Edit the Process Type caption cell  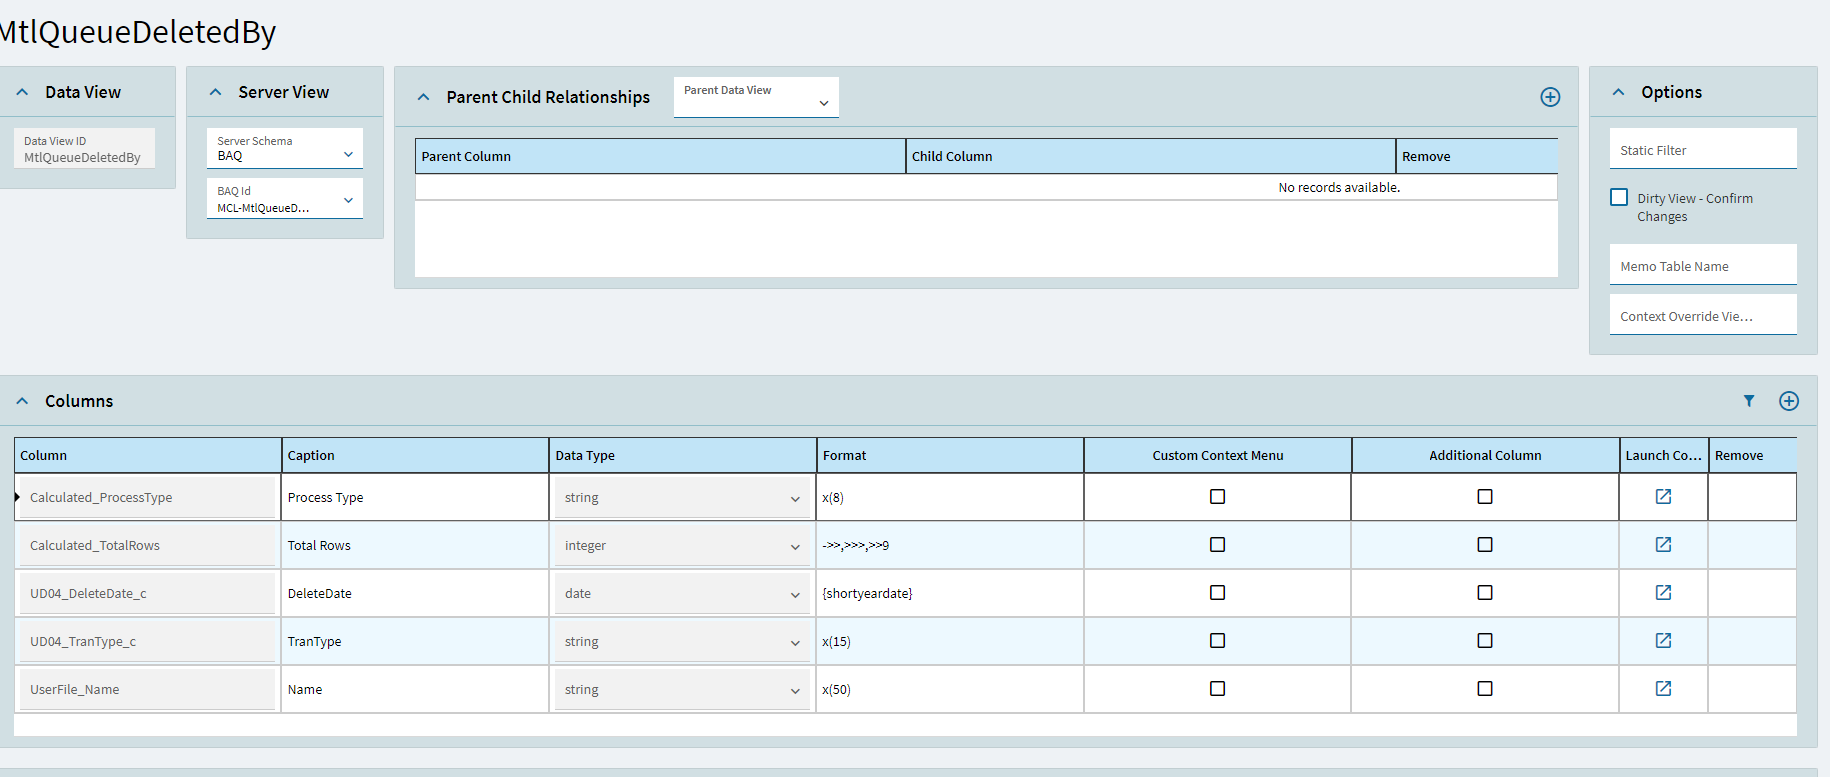(x=415, y=497)
